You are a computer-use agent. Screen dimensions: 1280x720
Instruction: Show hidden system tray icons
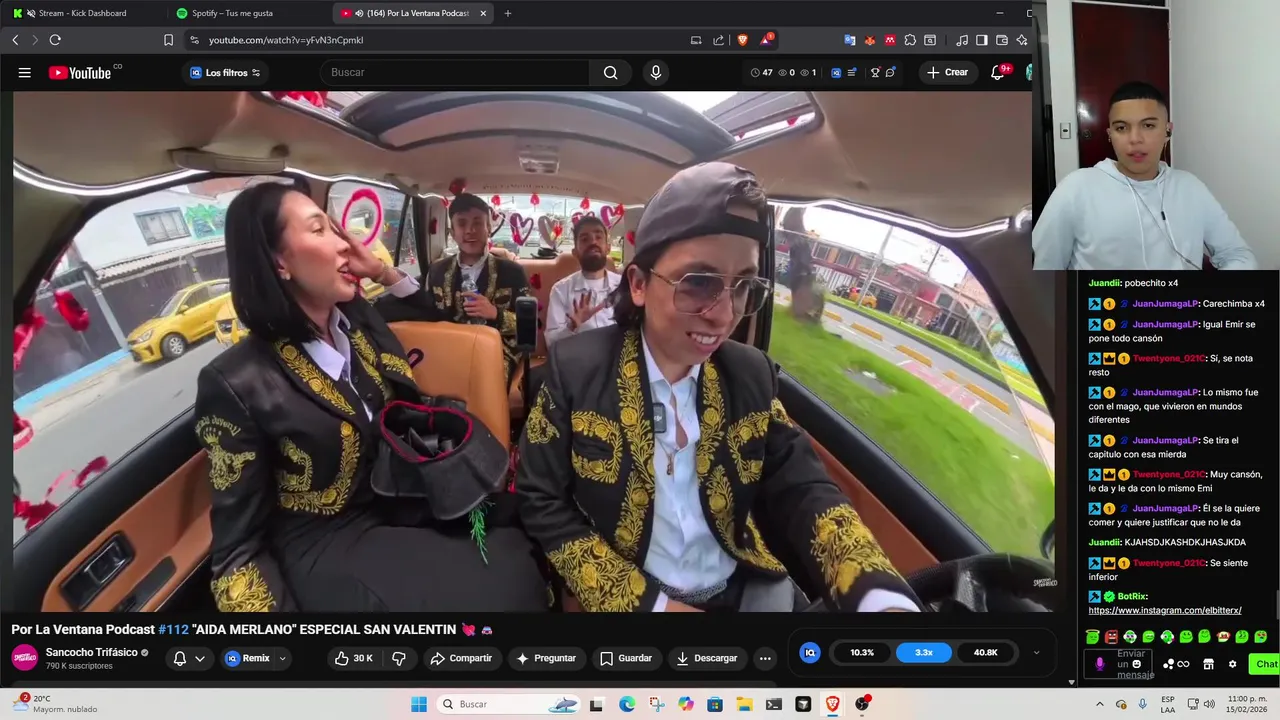click(1100, 704)
